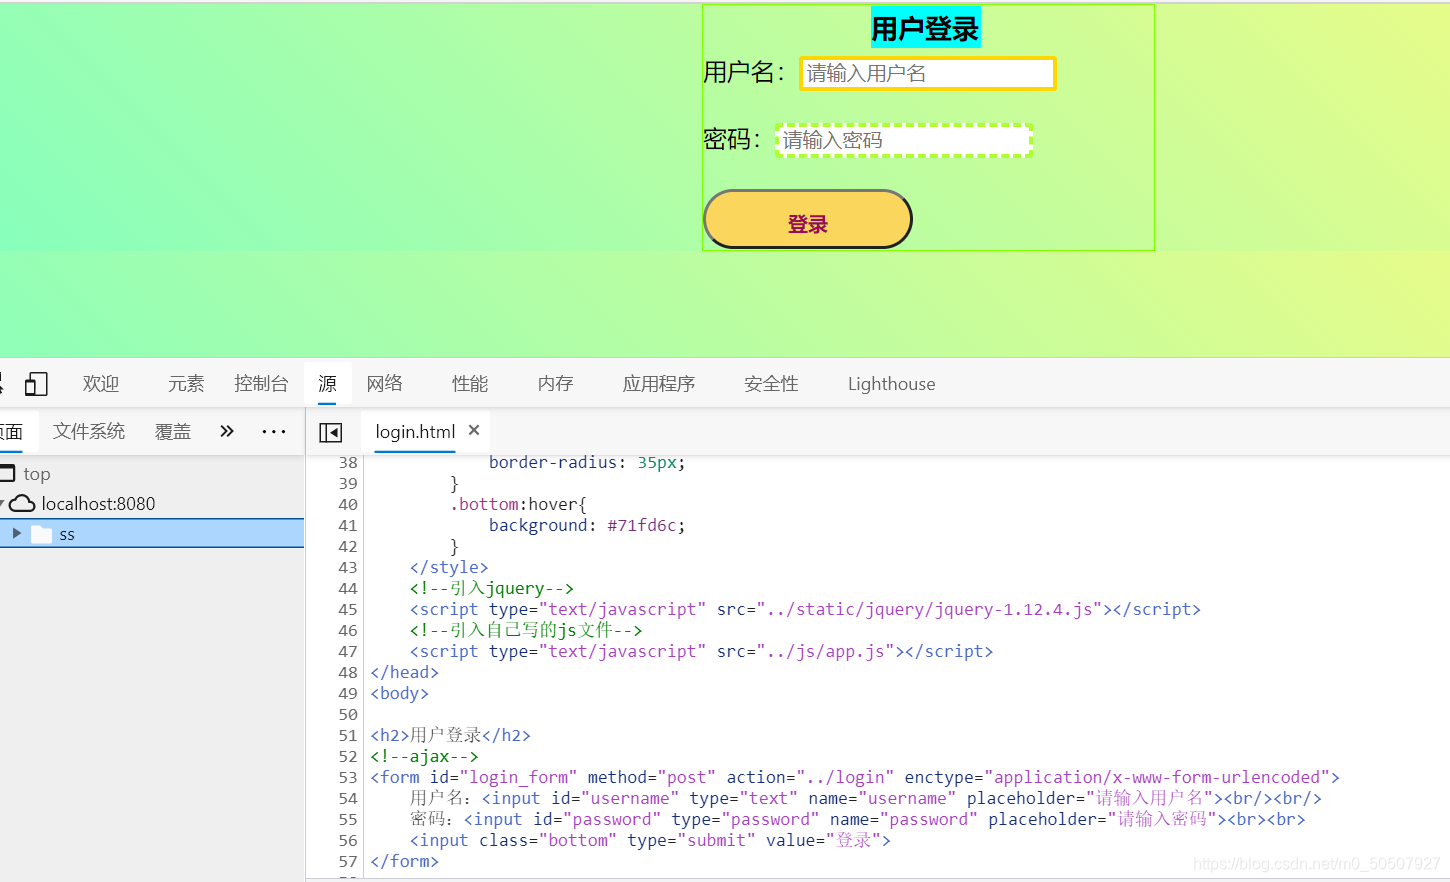This screenshot has height=882, width=1450.
Task: Open the 欢迎 DevTools tab
Action: click(x=101, y=384)
